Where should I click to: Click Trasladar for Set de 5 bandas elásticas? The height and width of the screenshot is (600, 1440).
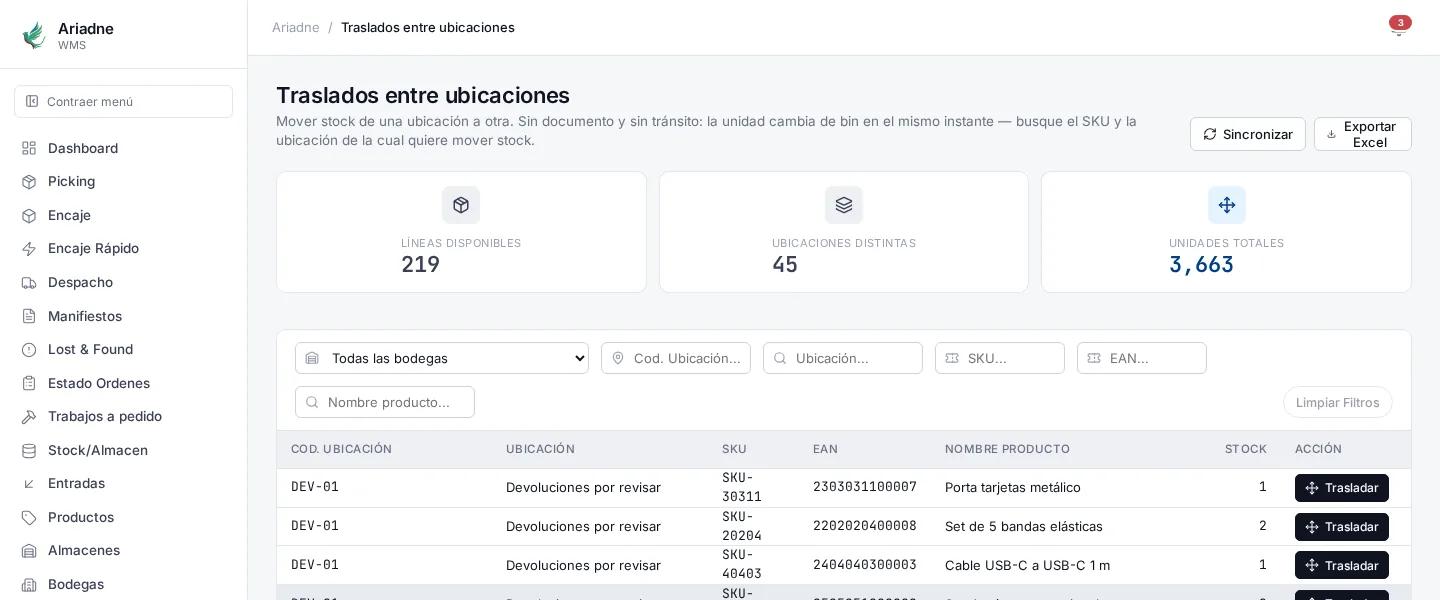coord(1342,527)
